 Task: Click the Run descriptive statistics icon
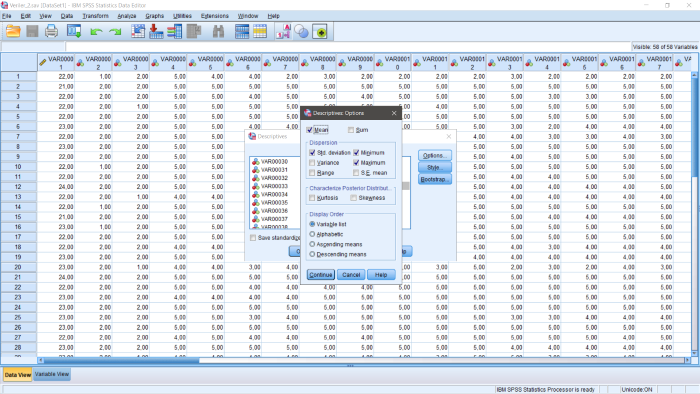tap(194, 31)
